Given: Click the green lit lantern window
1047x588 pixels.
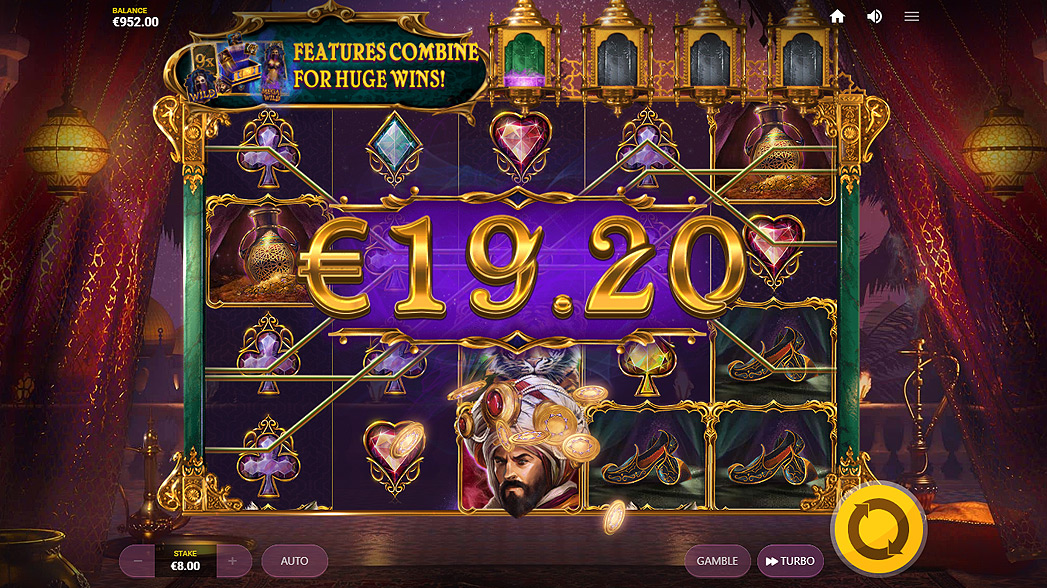Looking at the screenshot, I should click(524, 60).
